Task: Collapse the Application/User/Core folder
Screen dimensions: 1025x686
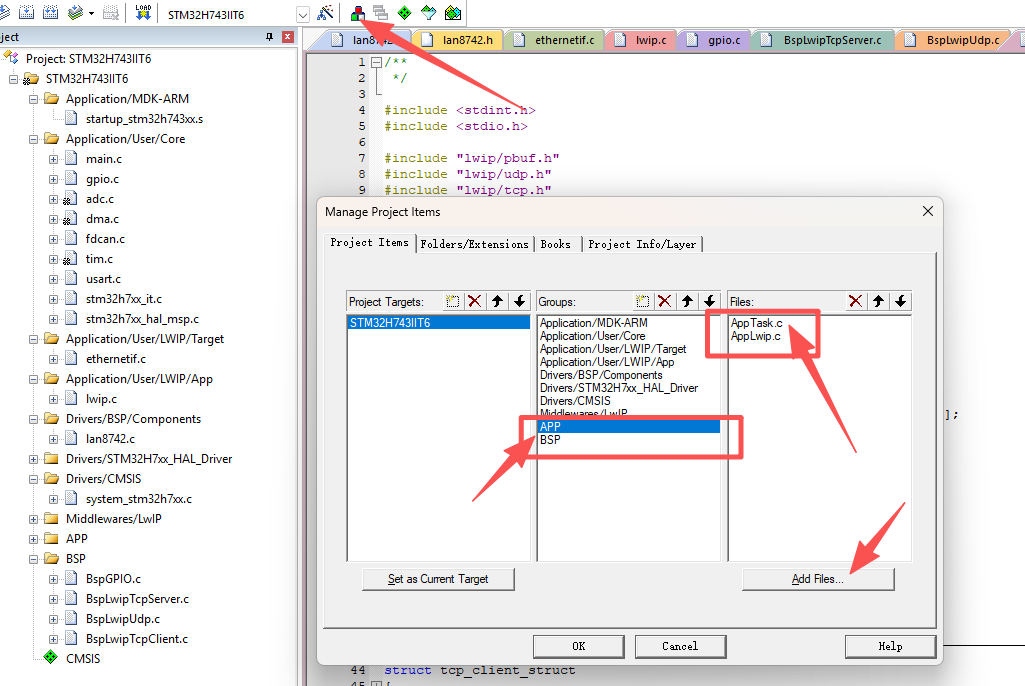Action: [34, 139]
